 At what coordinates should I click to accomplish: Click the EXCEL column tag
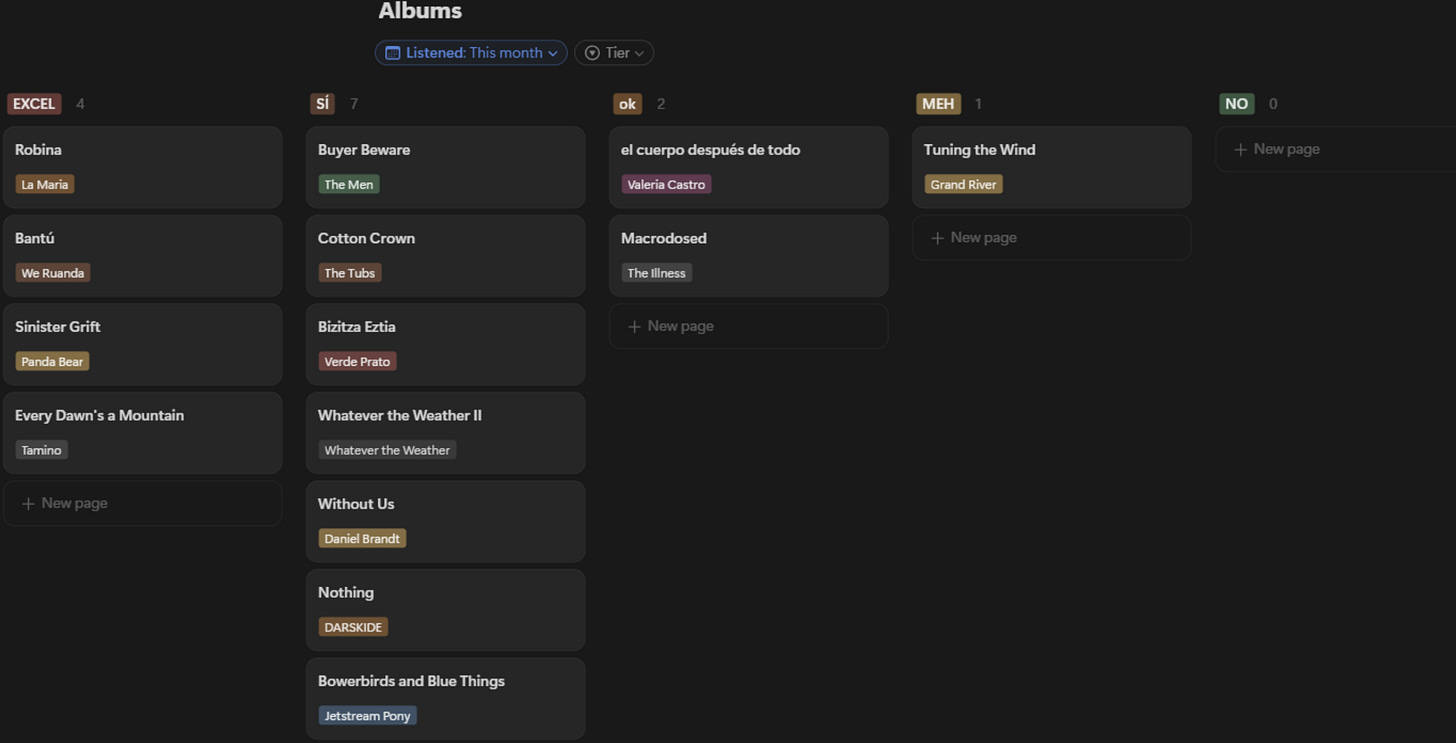point(34,104)
